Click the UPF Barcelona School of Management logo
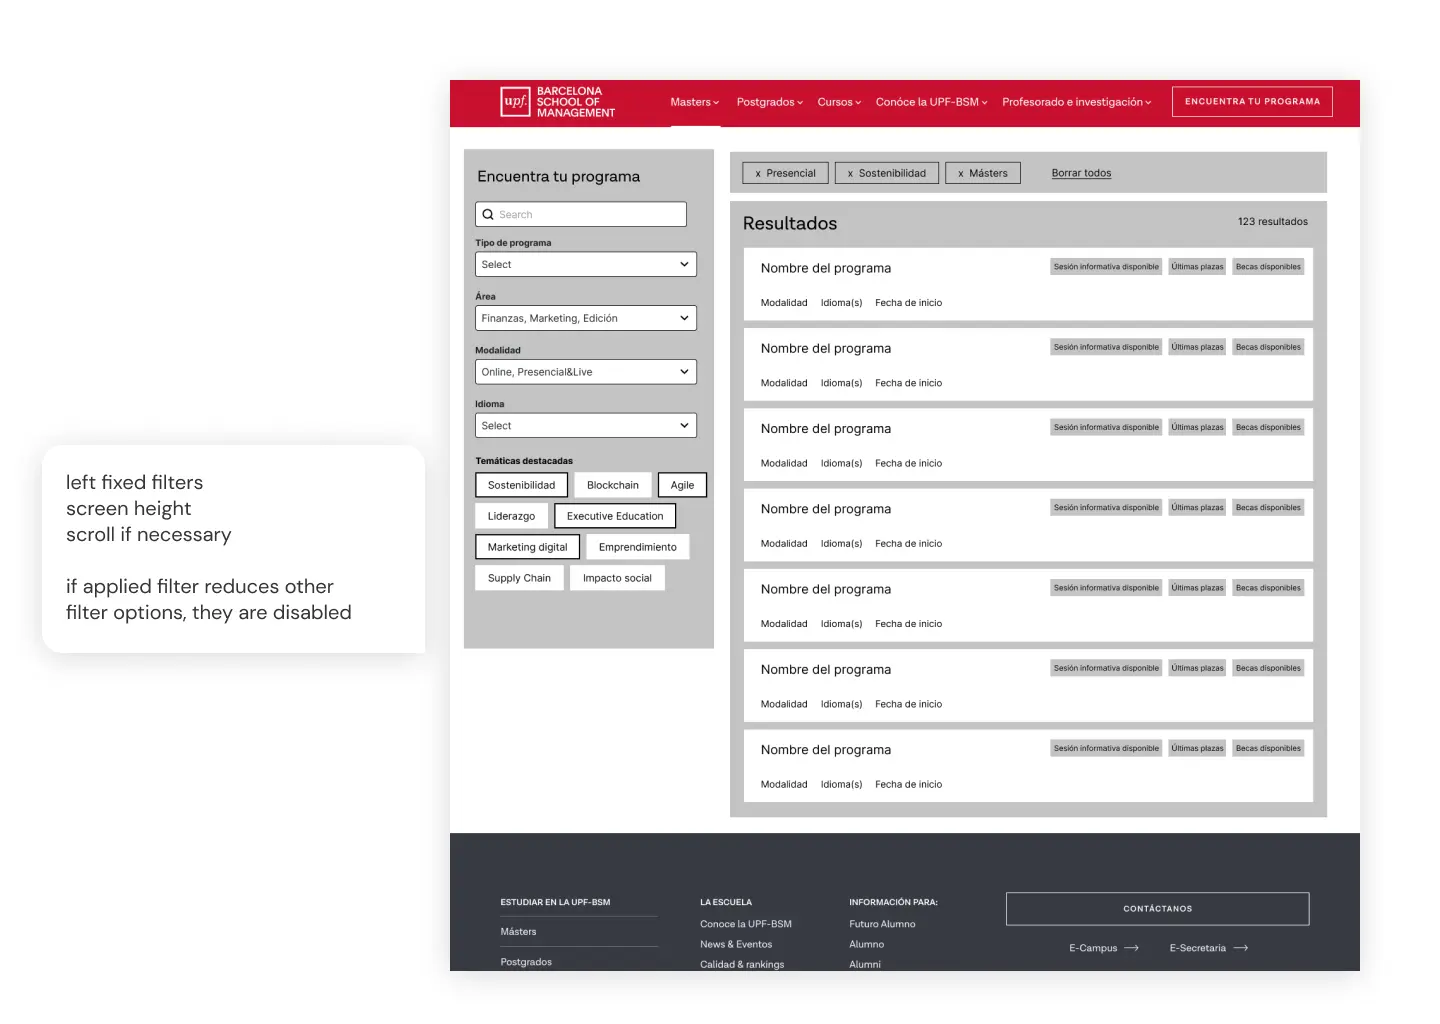Image resolution: width=1440 pixels, height=1024 pixels. click(557, 102)
